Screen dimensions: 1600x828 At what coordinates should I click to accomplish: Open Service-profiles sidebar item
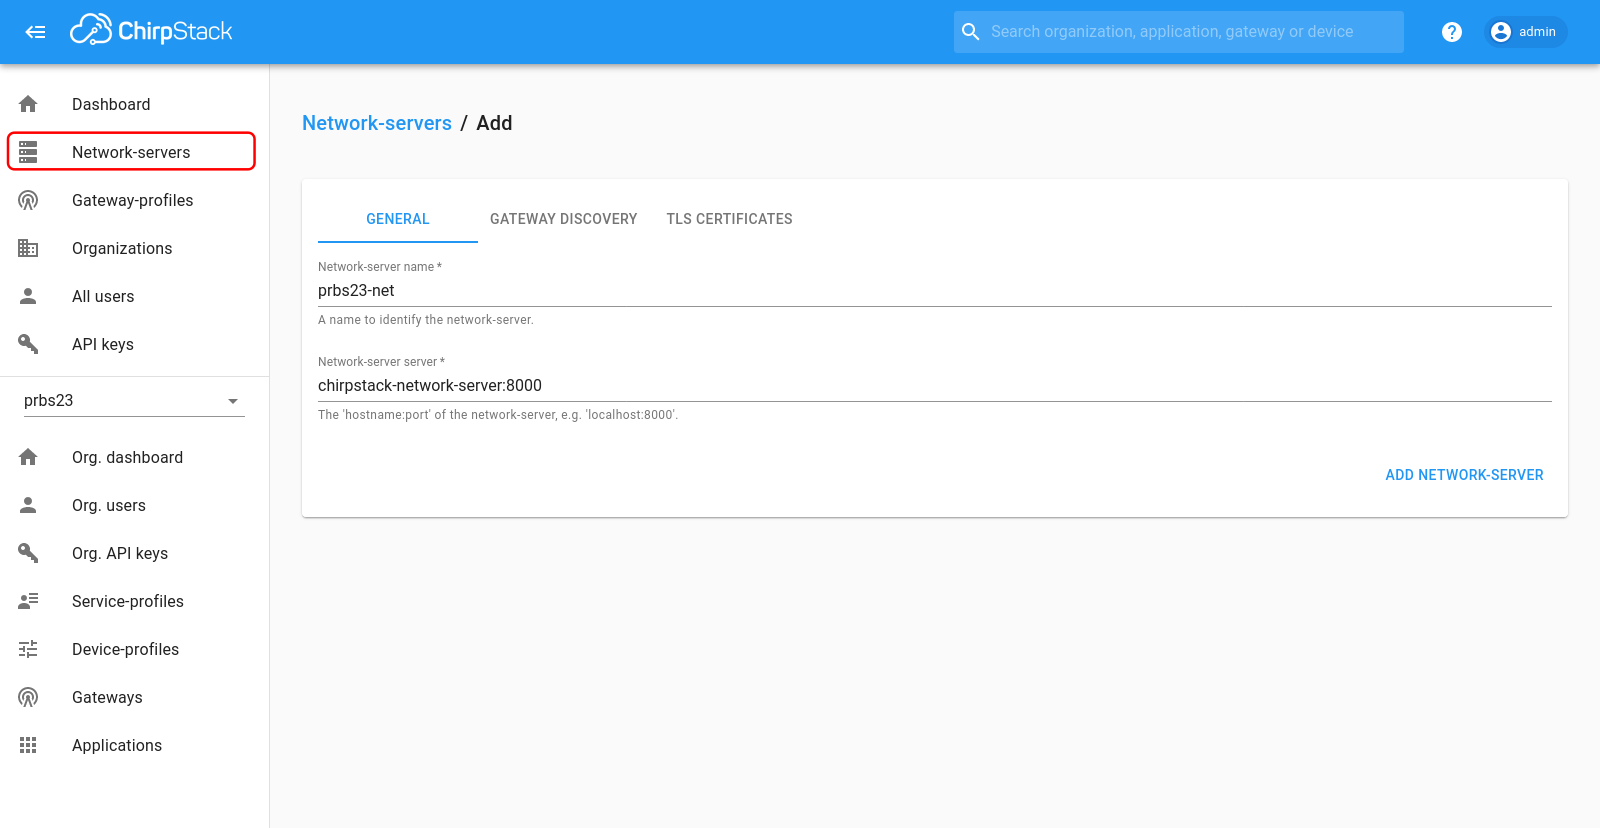click(x=134, y=601)
